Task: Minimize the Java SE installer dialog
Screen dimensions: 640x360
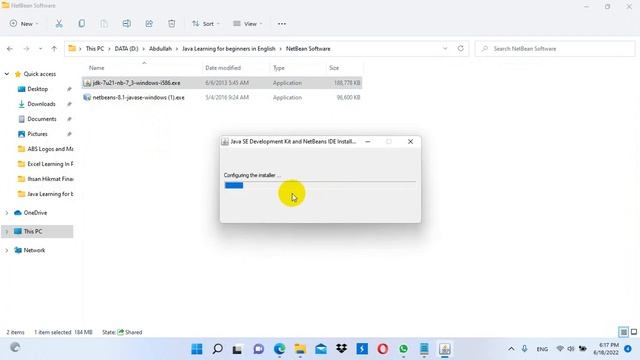Action: click(x=368, y=142)
